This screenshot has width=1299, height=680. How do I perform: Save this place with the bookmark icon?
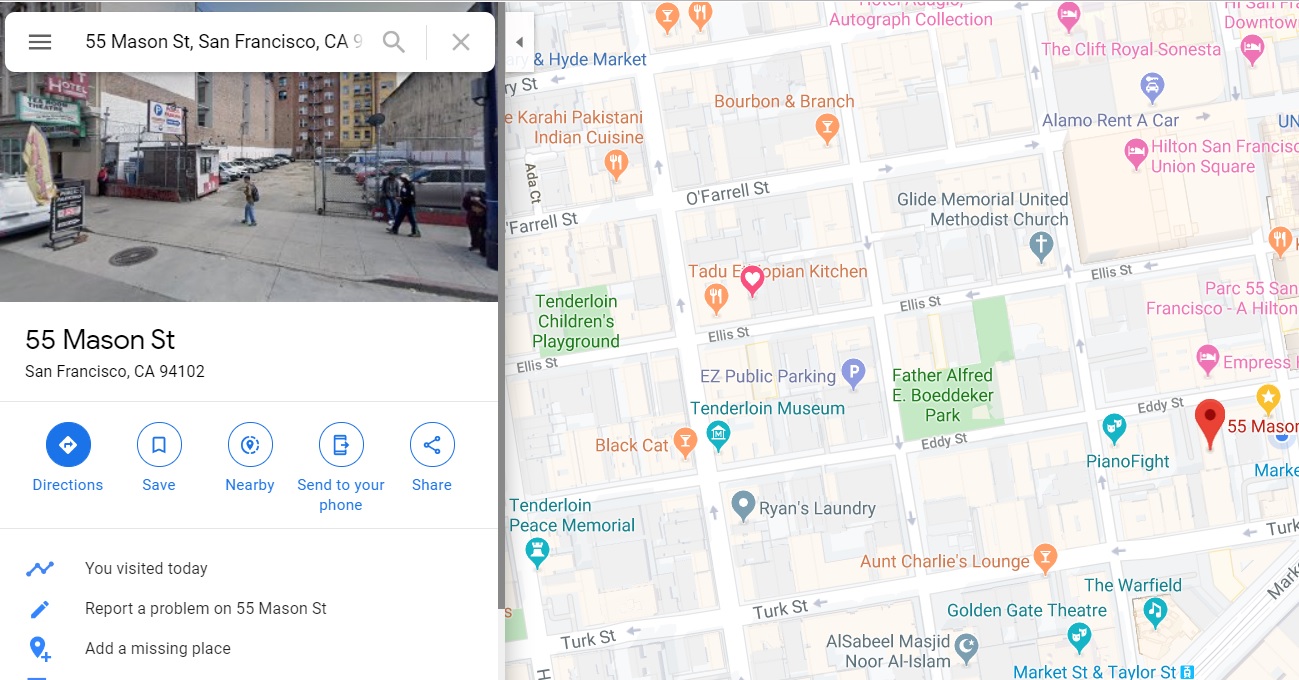[159, 445]
